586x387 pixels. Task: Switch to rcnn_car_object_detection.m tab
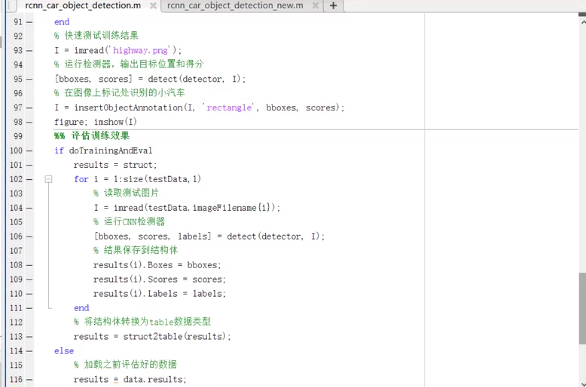click(x=83, y=6)
